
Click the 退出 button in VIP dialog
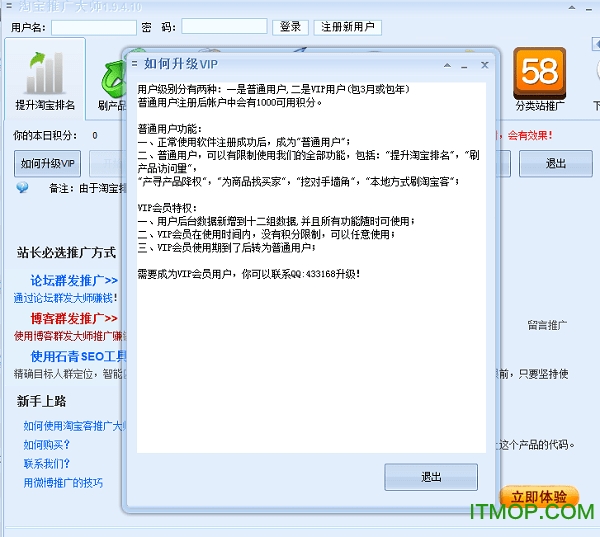pos(431,477)
